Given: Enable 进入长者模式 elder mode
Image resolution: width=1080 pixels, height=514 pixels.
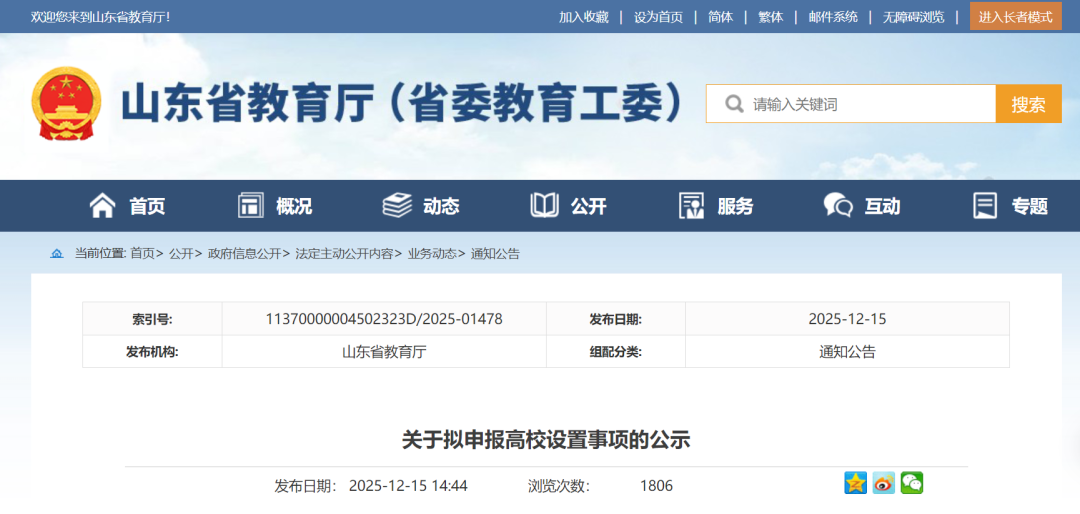Looking at the screenshot, I should pyautogui.click(x=1015, y=17).
